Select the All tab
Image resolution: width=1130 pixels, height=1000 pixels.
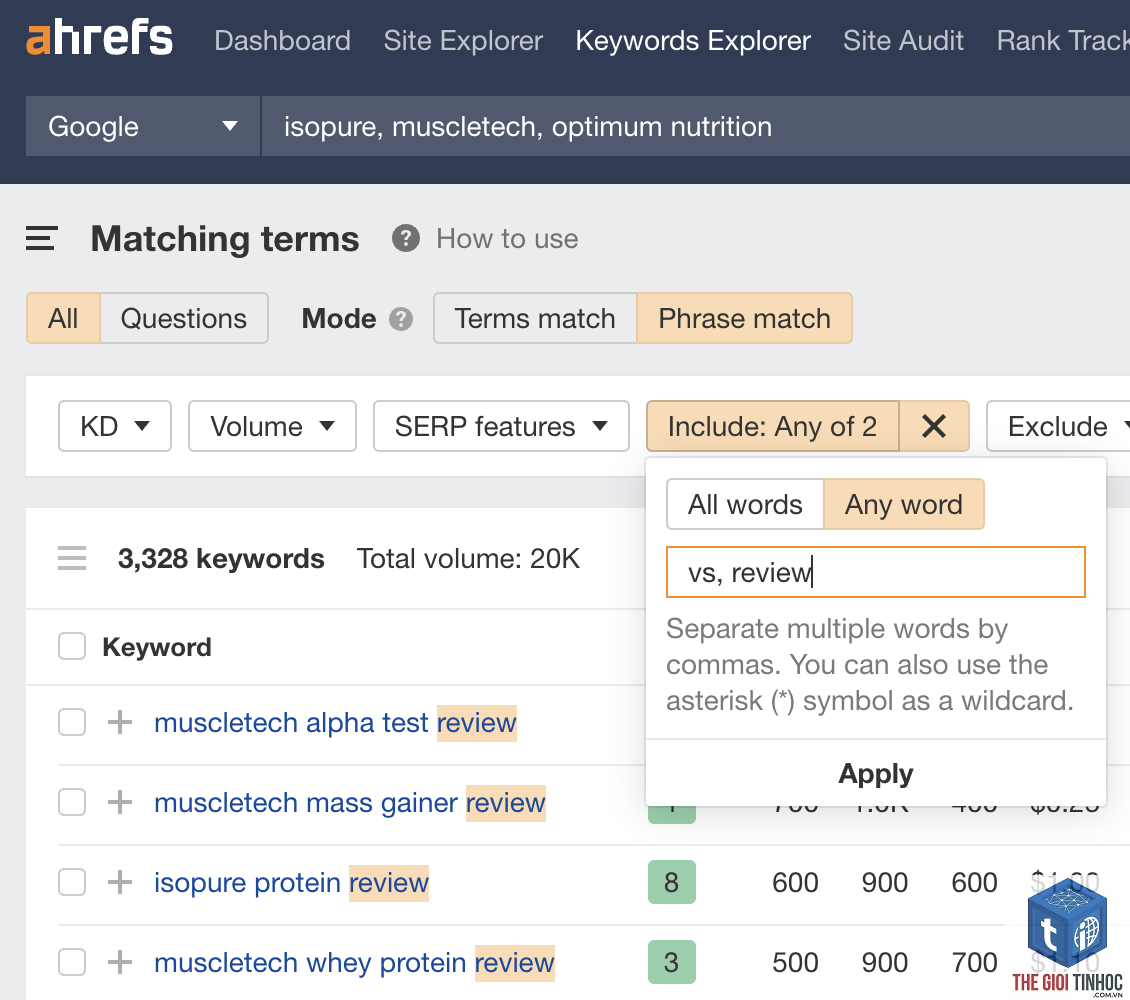[x=63, y=318]
